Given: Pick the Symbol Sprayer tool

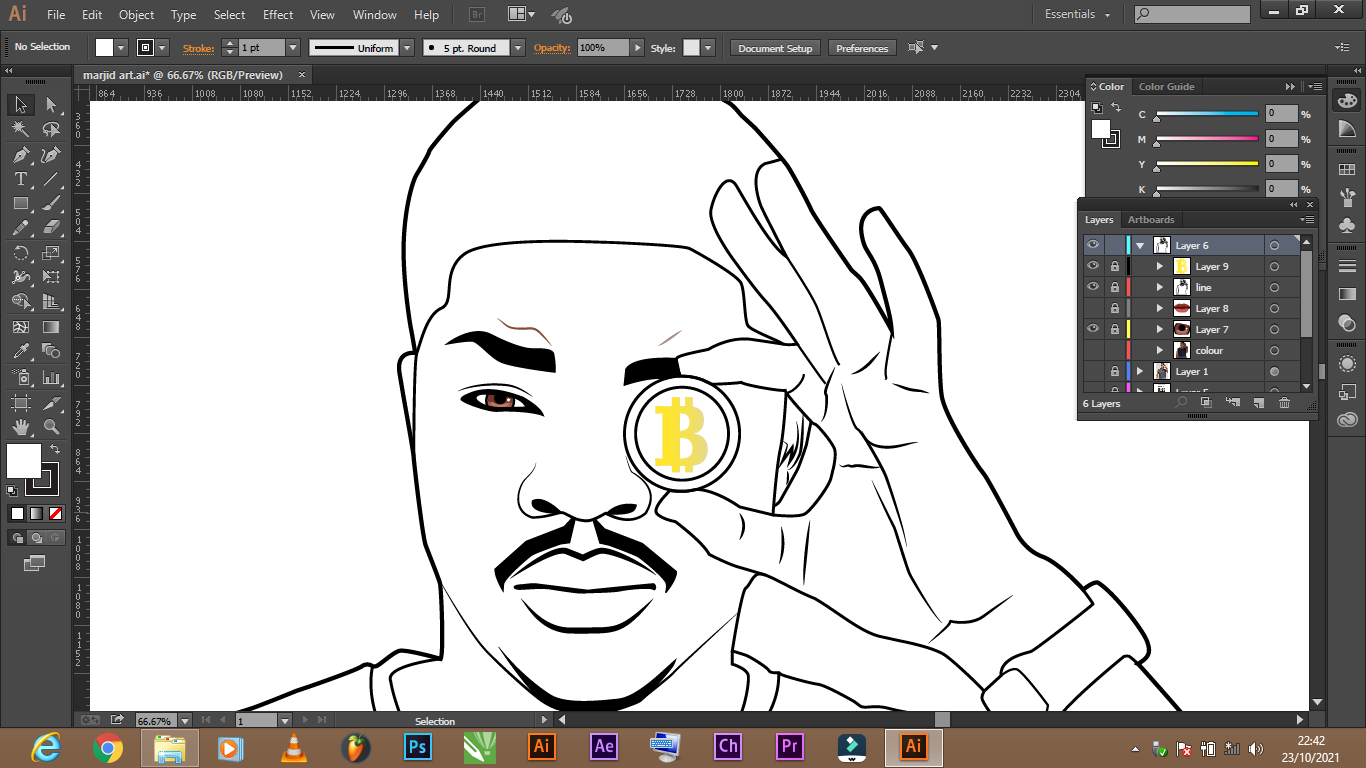Looking at the screenshot, I should pyautogui.click(x=20, y=377).
